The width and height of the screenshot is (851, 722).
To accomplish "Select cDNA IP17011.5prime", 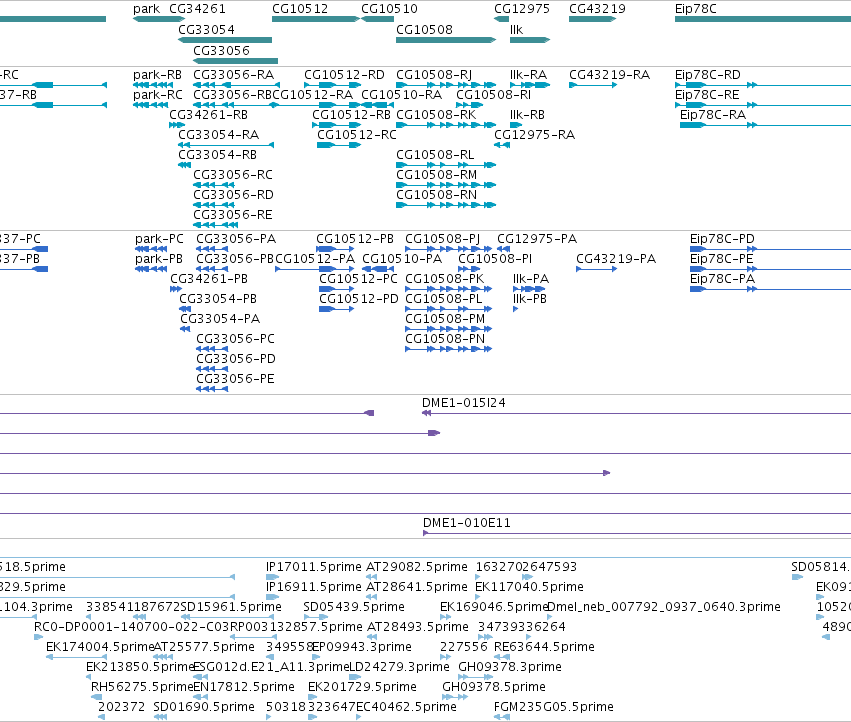I will pos(313,567).
